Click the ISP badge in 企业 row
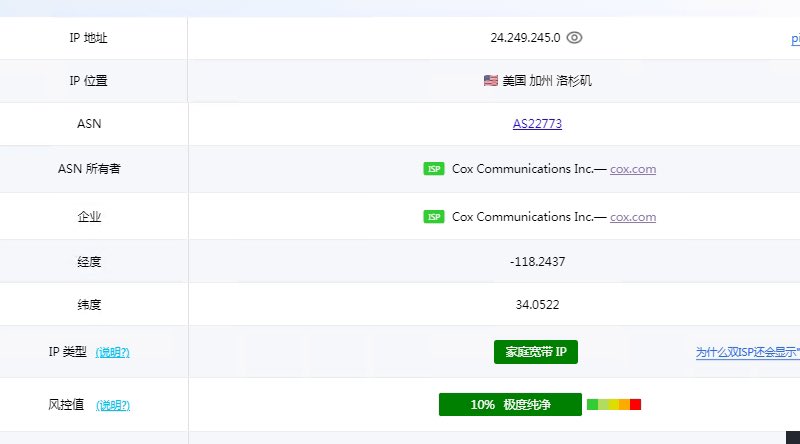The width and height of the screenshot is (800, 444). coord(434,217)
